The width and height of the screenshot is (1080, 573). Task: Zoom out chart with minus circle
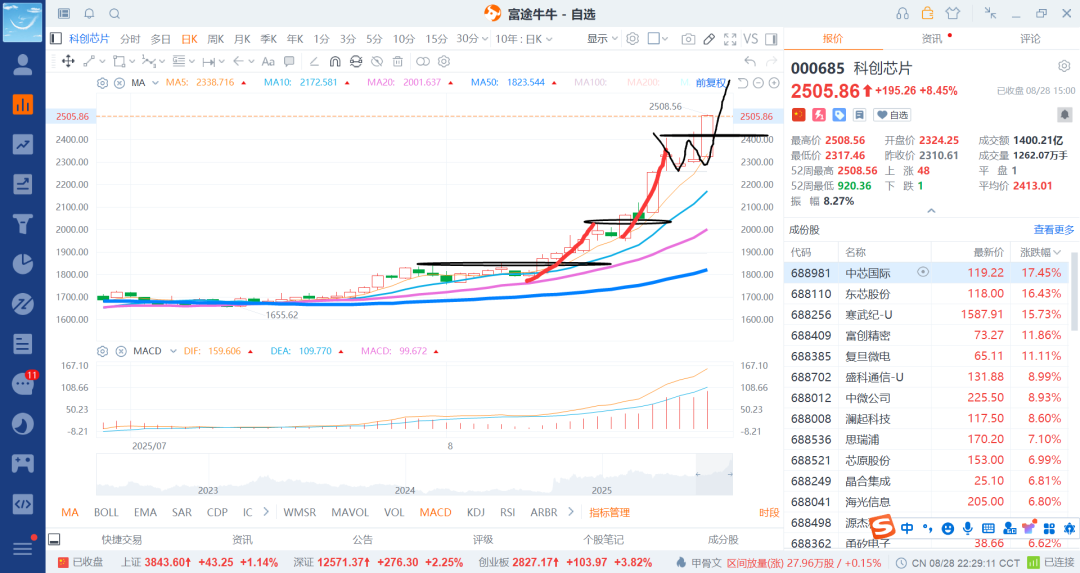[758, 83]
